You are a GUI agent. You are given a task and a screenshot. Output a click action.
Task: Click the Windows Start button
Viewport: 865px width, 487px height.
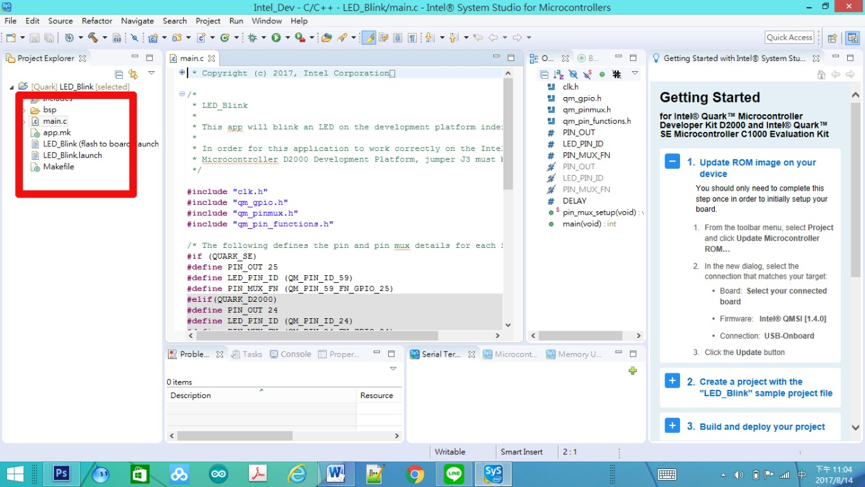coord(15,474)
